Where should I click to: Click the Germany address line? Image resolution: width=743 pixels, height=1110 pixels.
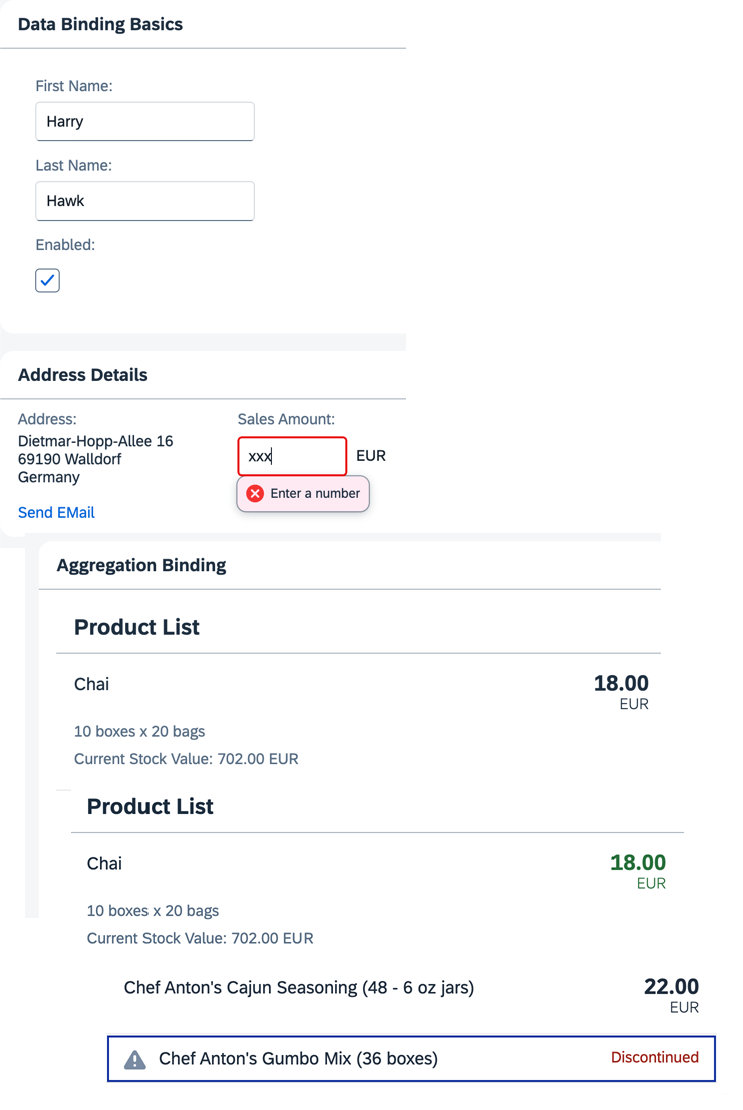pyautogui.click(x=49, y=477)
